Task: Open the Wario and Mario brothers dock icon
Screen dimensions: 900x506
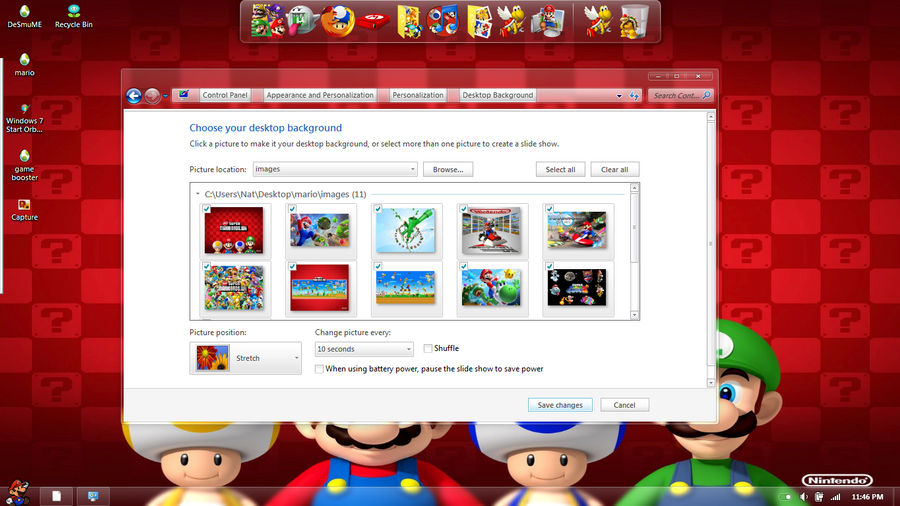Action: (x=267, y=21)
